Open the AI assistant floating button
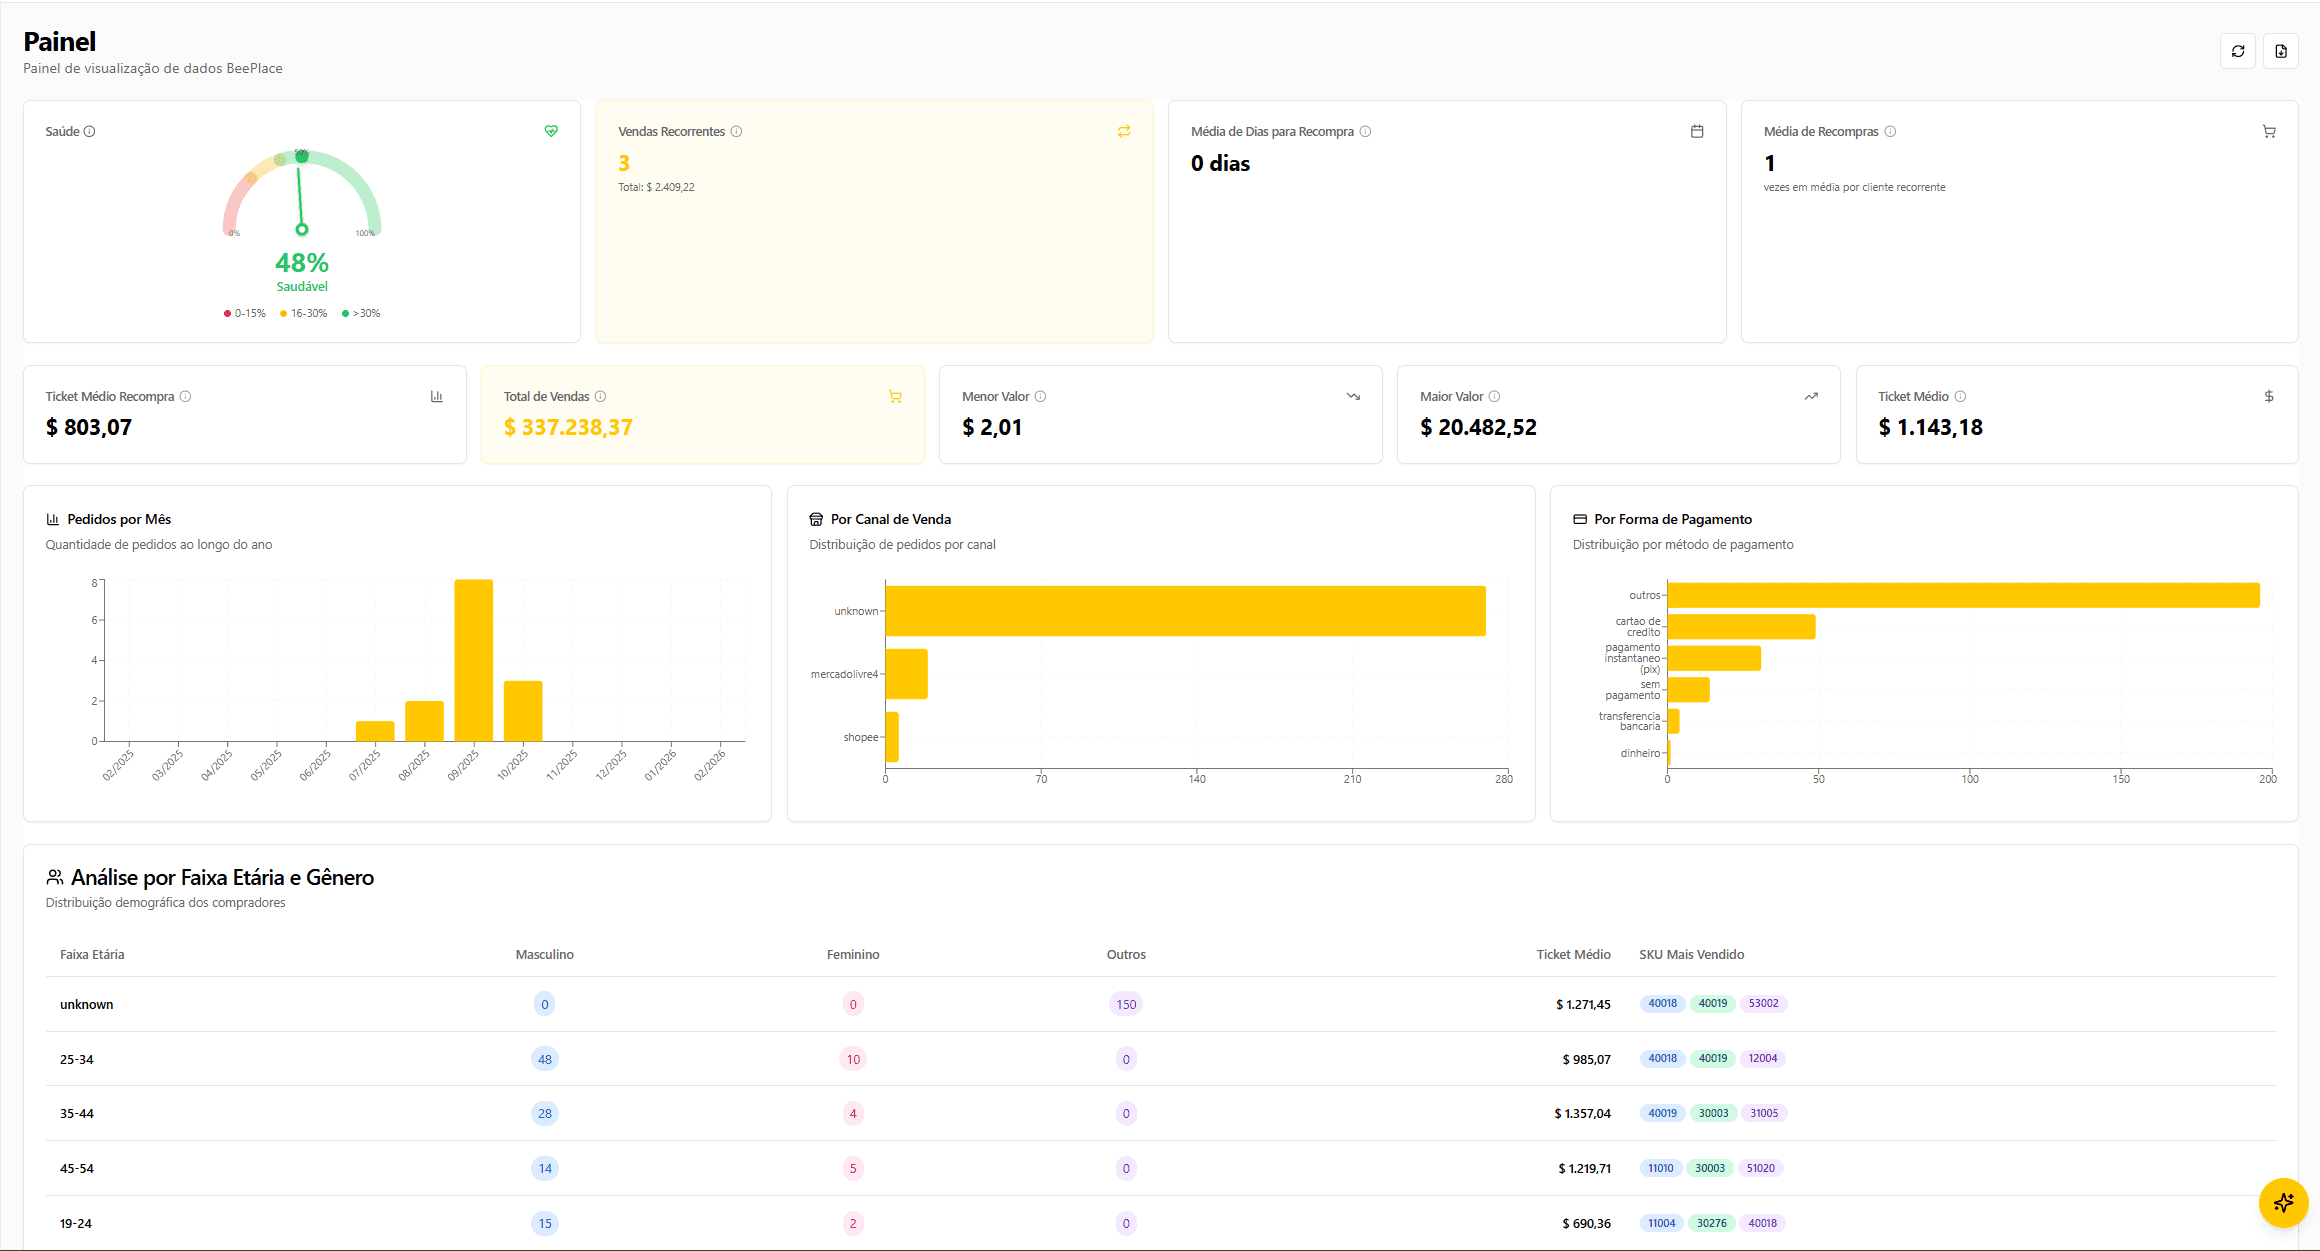 coord(2284,1203)
